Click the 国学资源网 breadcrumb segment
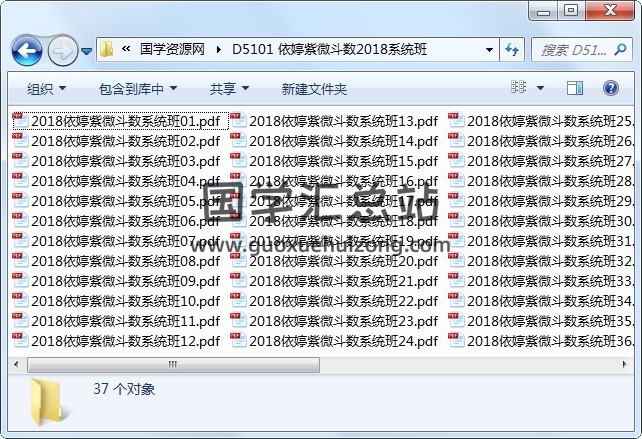Screen dimensions: 642x439 172,50
